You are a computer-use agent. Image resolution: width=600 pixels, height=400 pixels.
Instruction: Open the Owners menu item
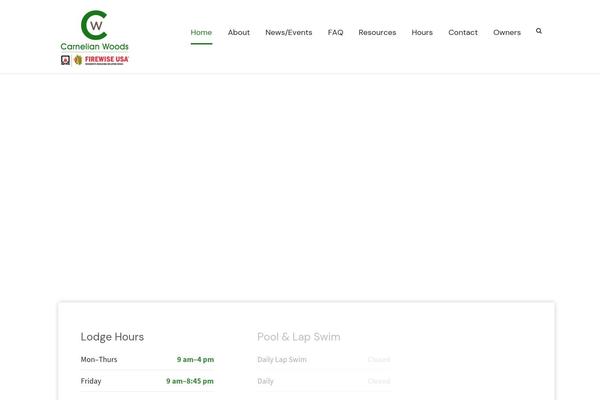click(507, 33)
